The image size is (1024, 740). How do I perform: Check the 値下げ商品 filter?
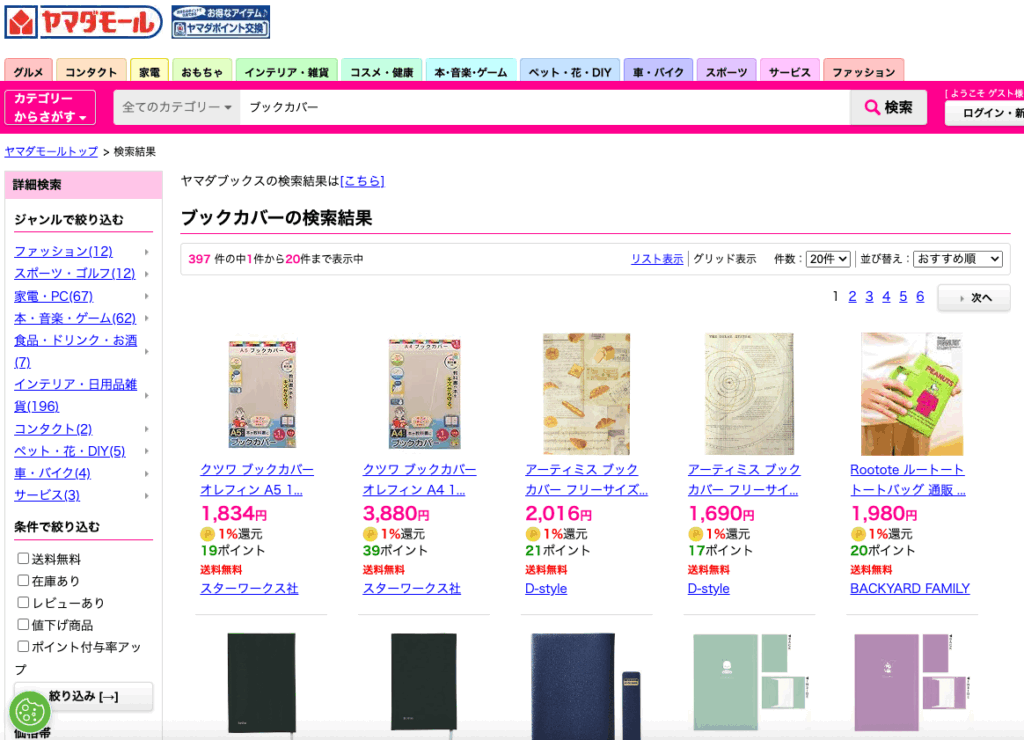[23, 624]
